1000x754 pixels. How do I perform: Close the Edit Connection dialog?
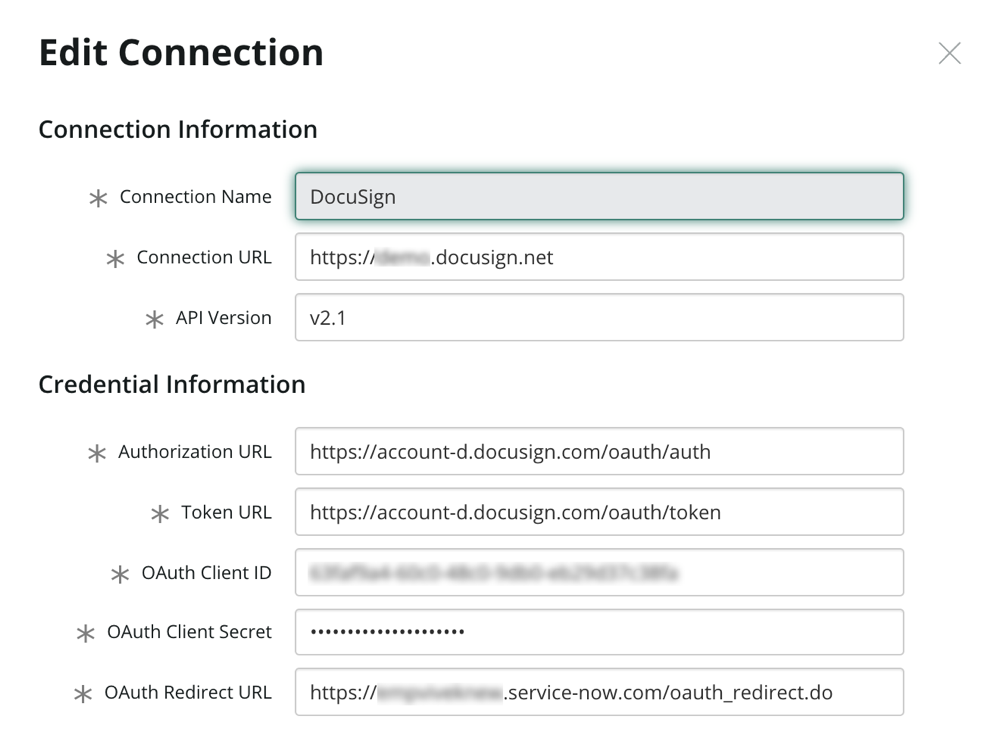click(x=950, y=54)
